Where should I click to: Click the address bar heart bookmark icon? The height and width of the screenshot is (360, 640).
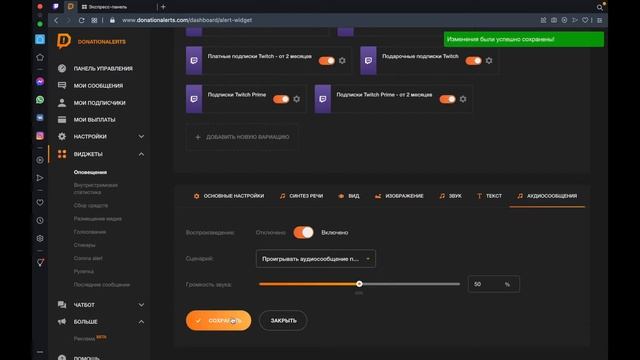(x=585, y=20)
